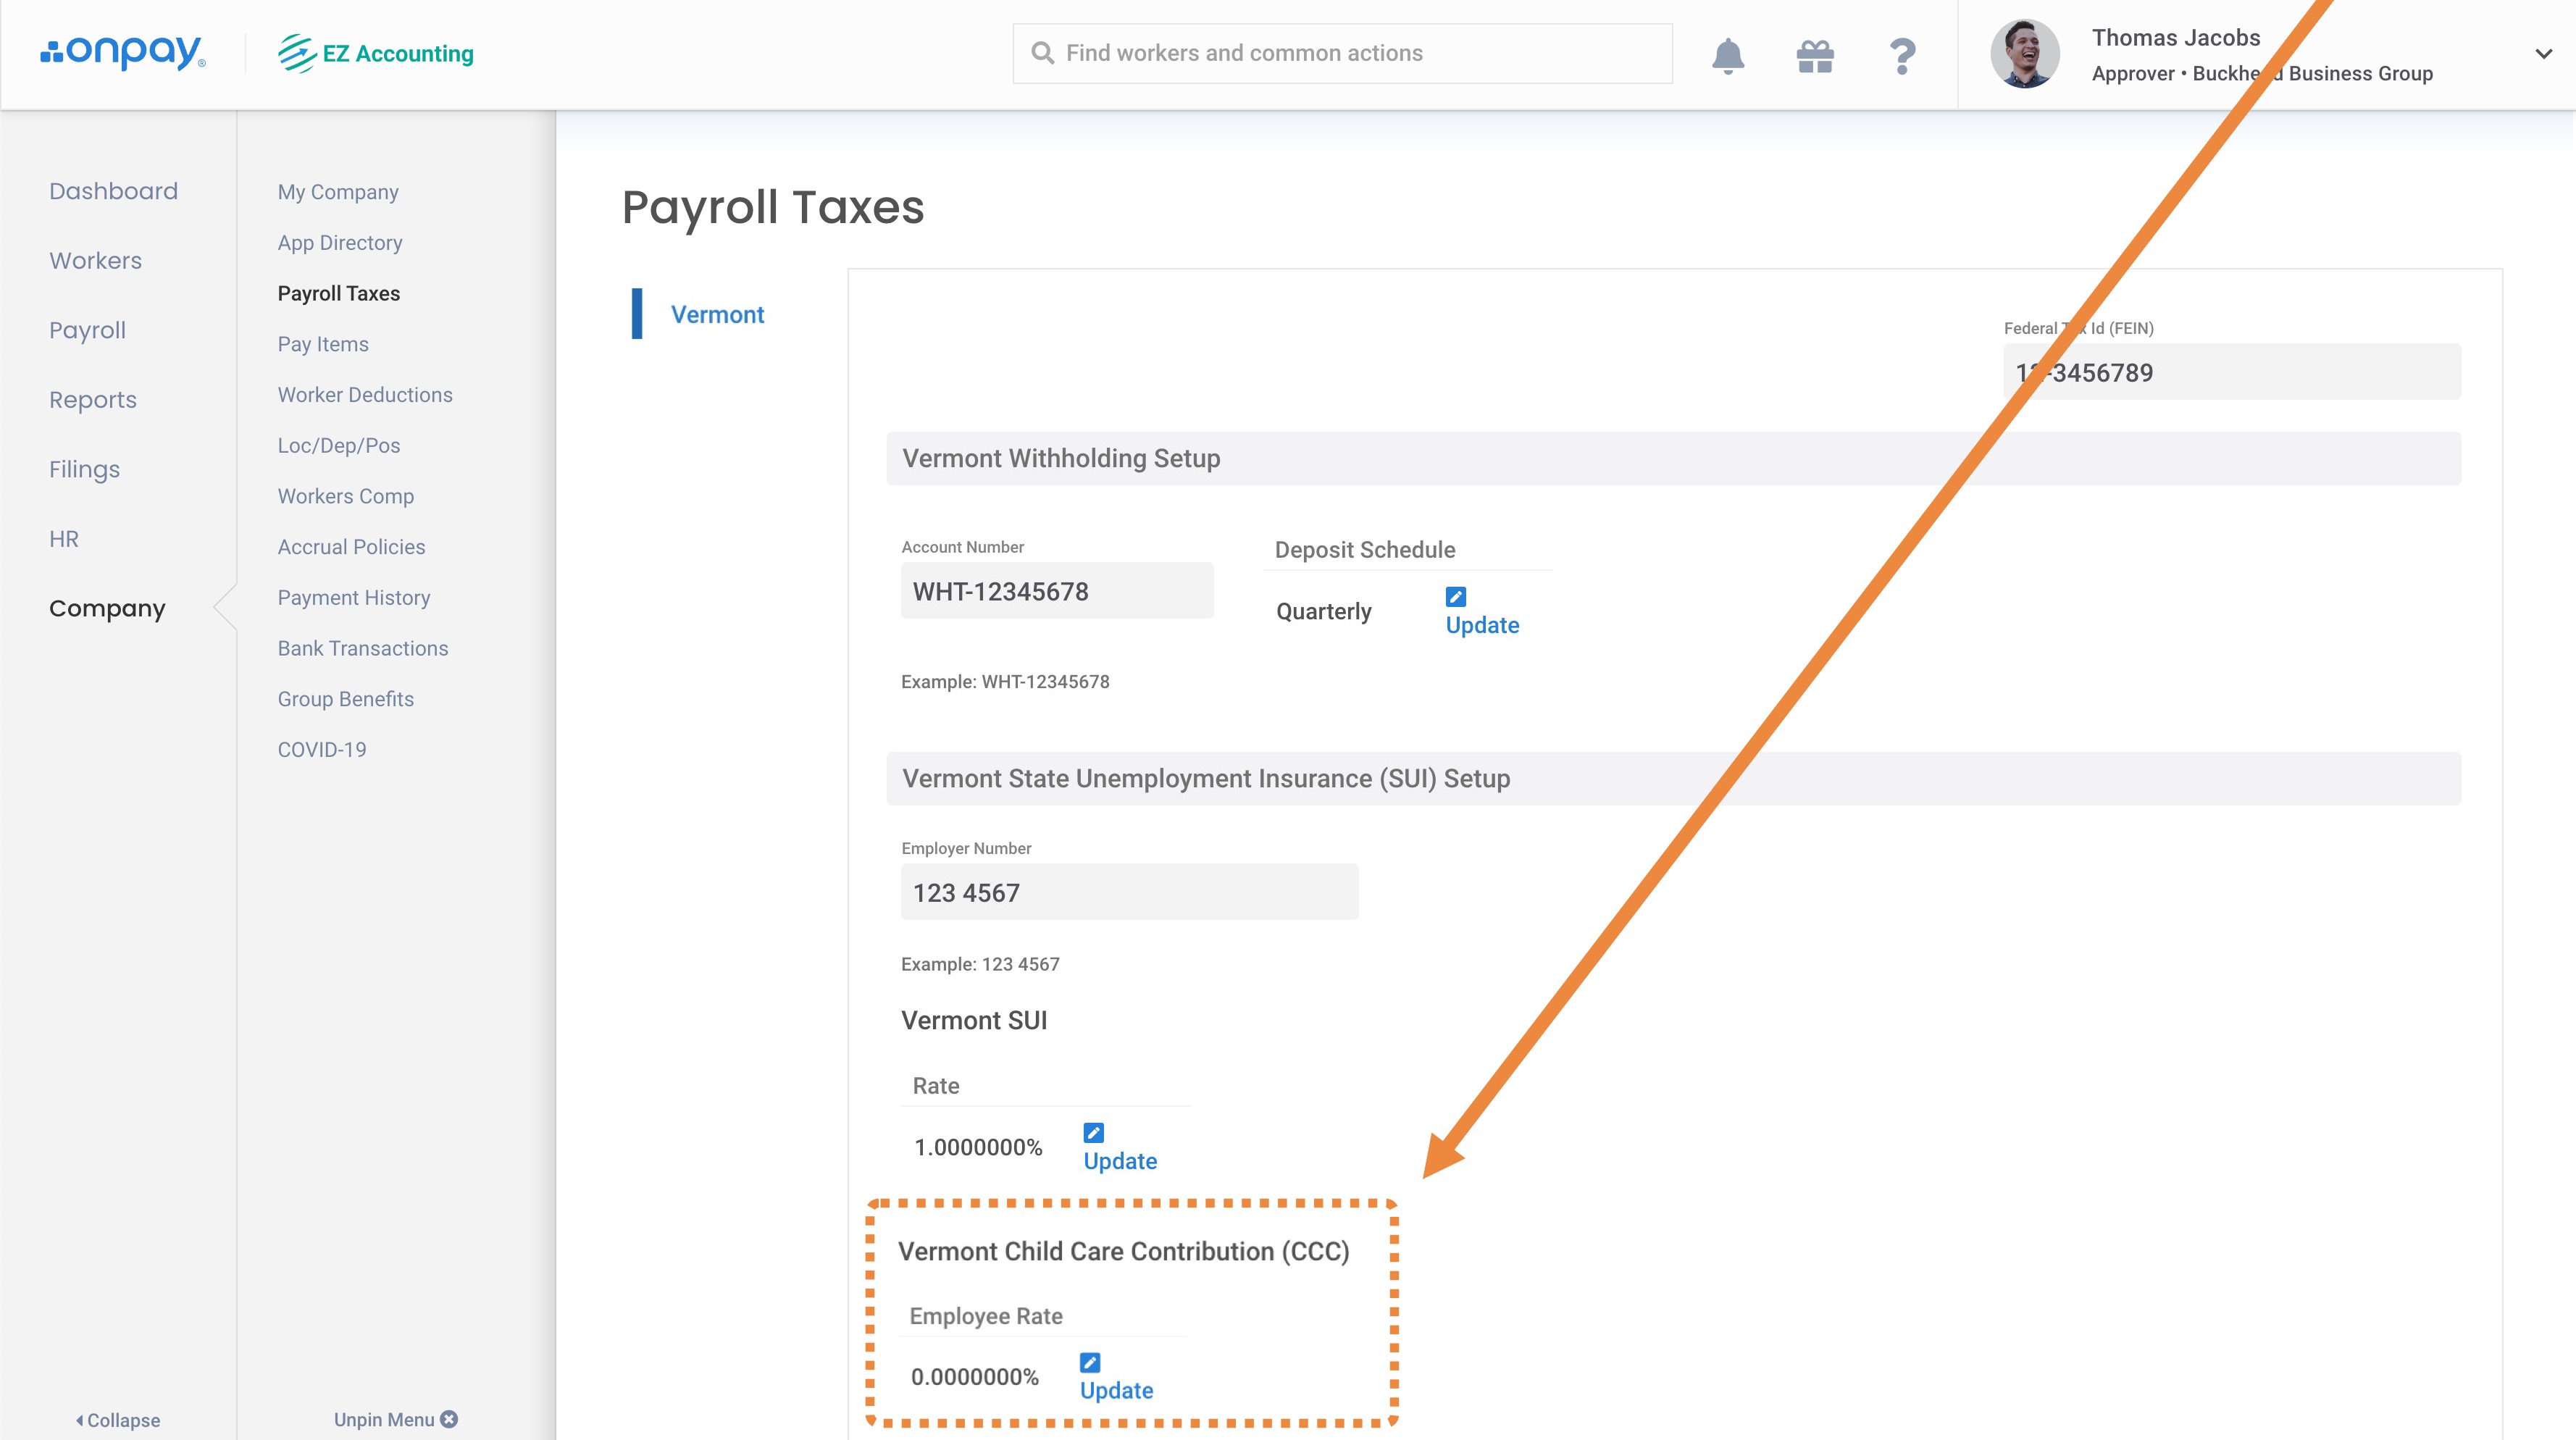The width and height of the screenshot is (2576, 1440).
Task: Click the pencil icon beside Quarterly schedule
Action: tap(1455, 597)
